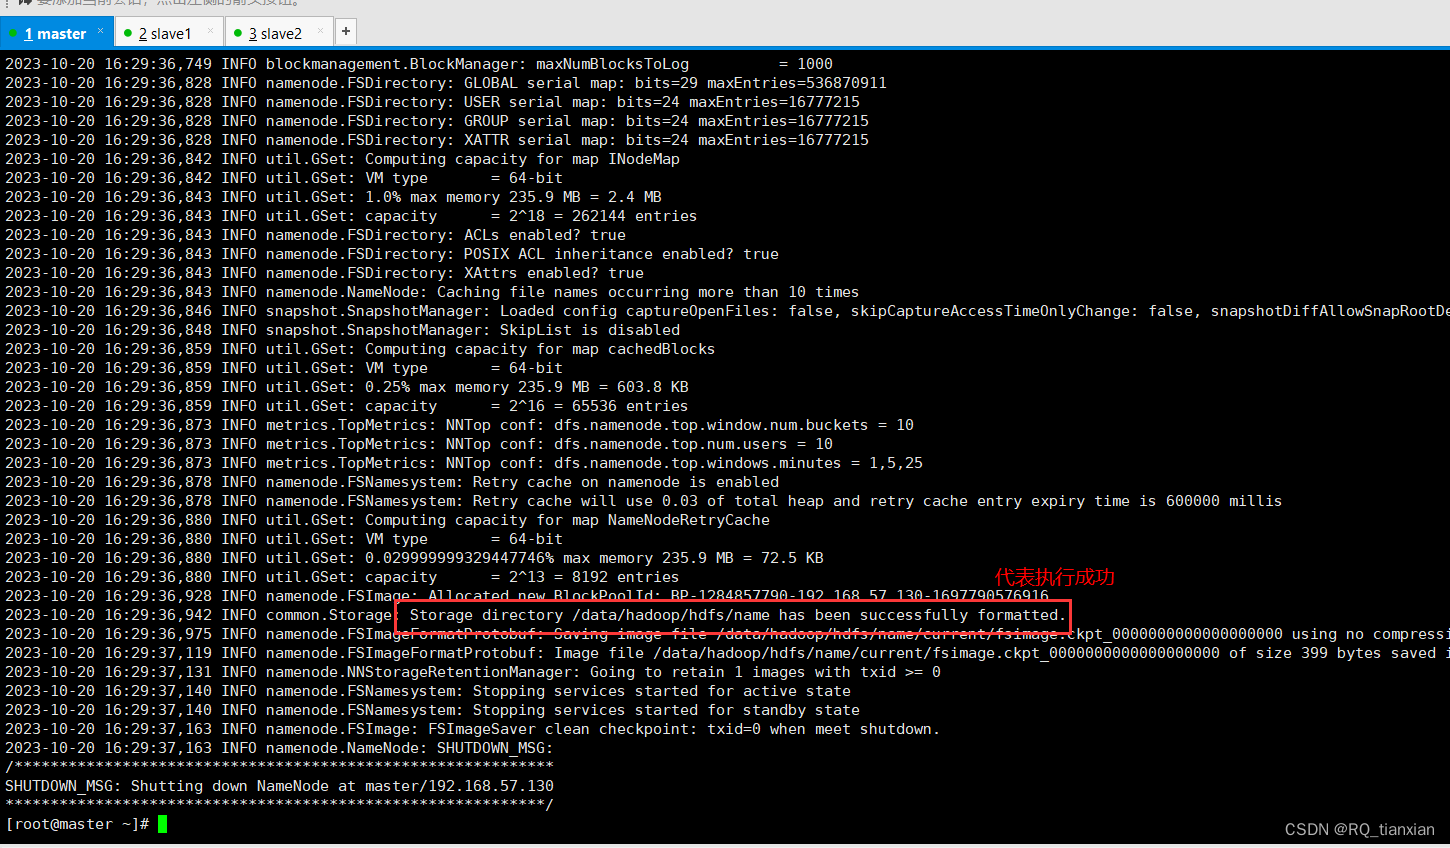The width and height of the screenshot is (1450, 848).
Task: Click the 'XAttrs enabled? true' log line
Action: 324,273
